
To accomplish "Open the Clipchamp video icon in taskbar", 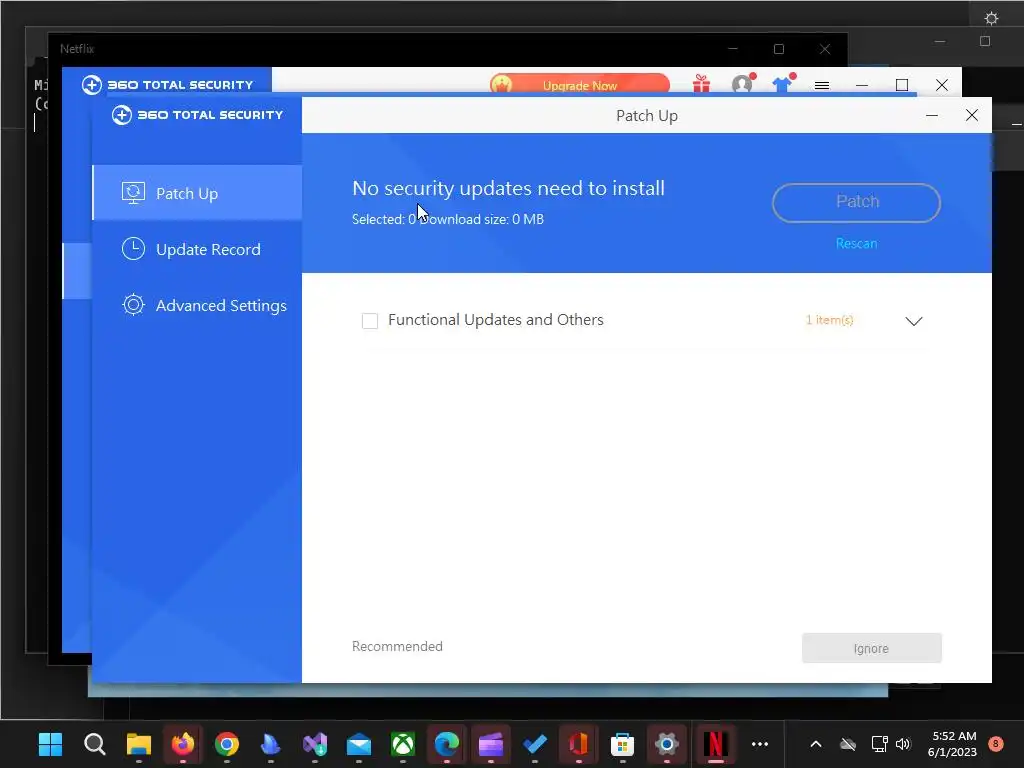I will click(x=490, y=744).
